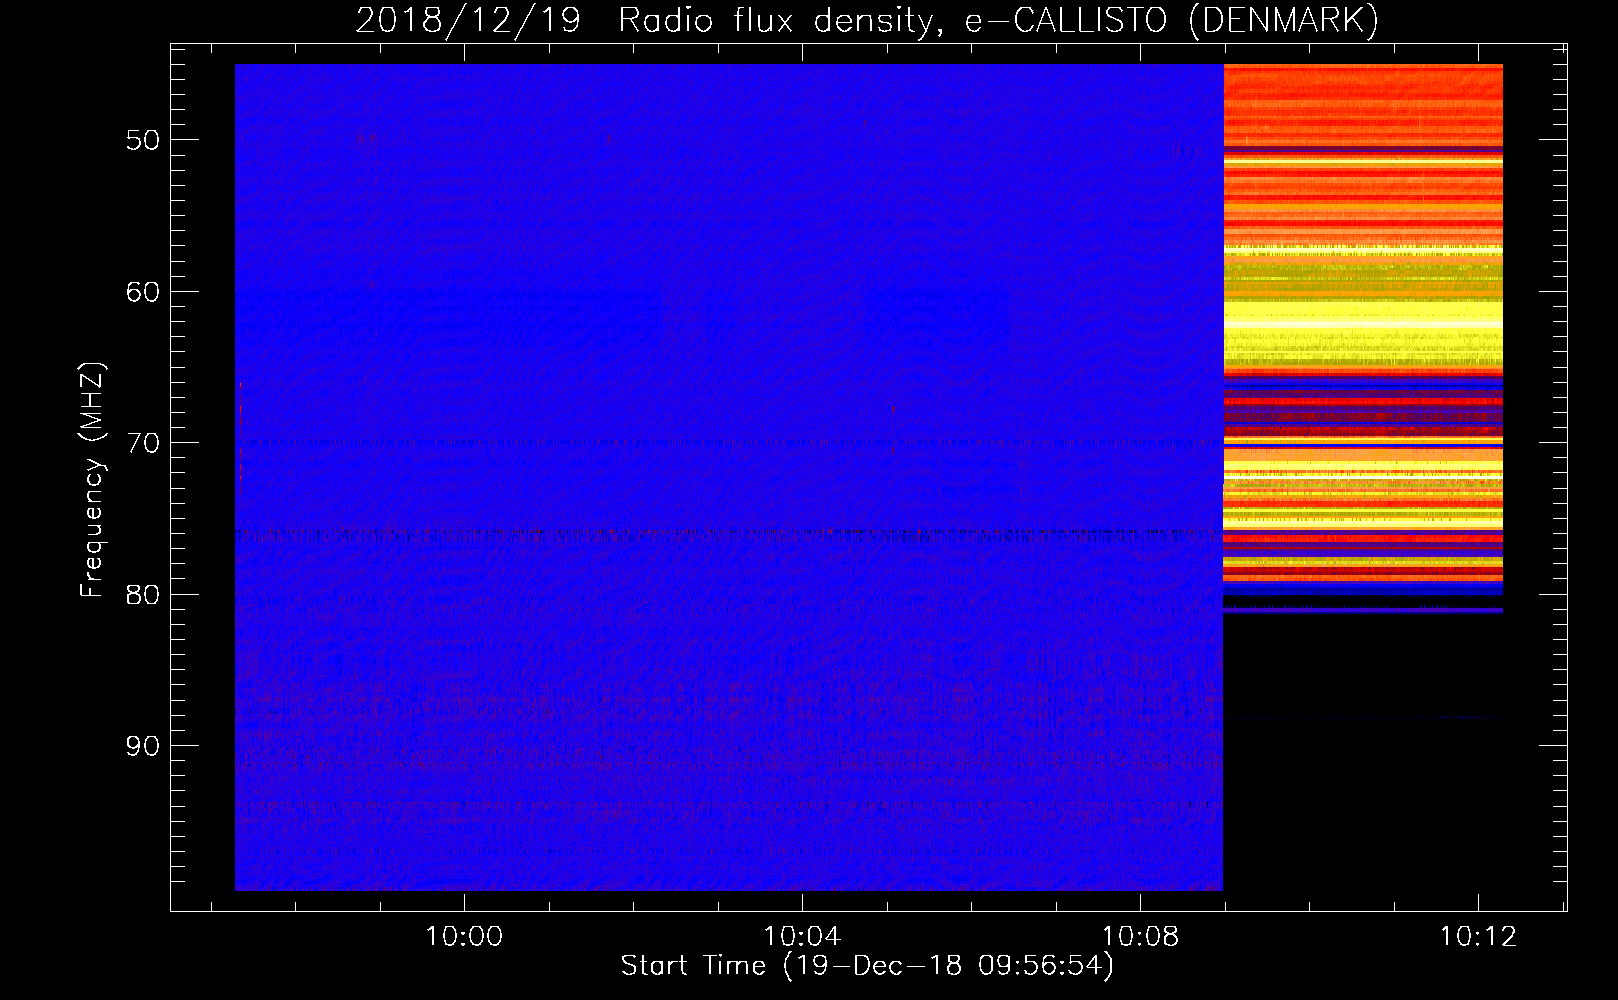Click the 10:04 time tick label

pos(802,937)
